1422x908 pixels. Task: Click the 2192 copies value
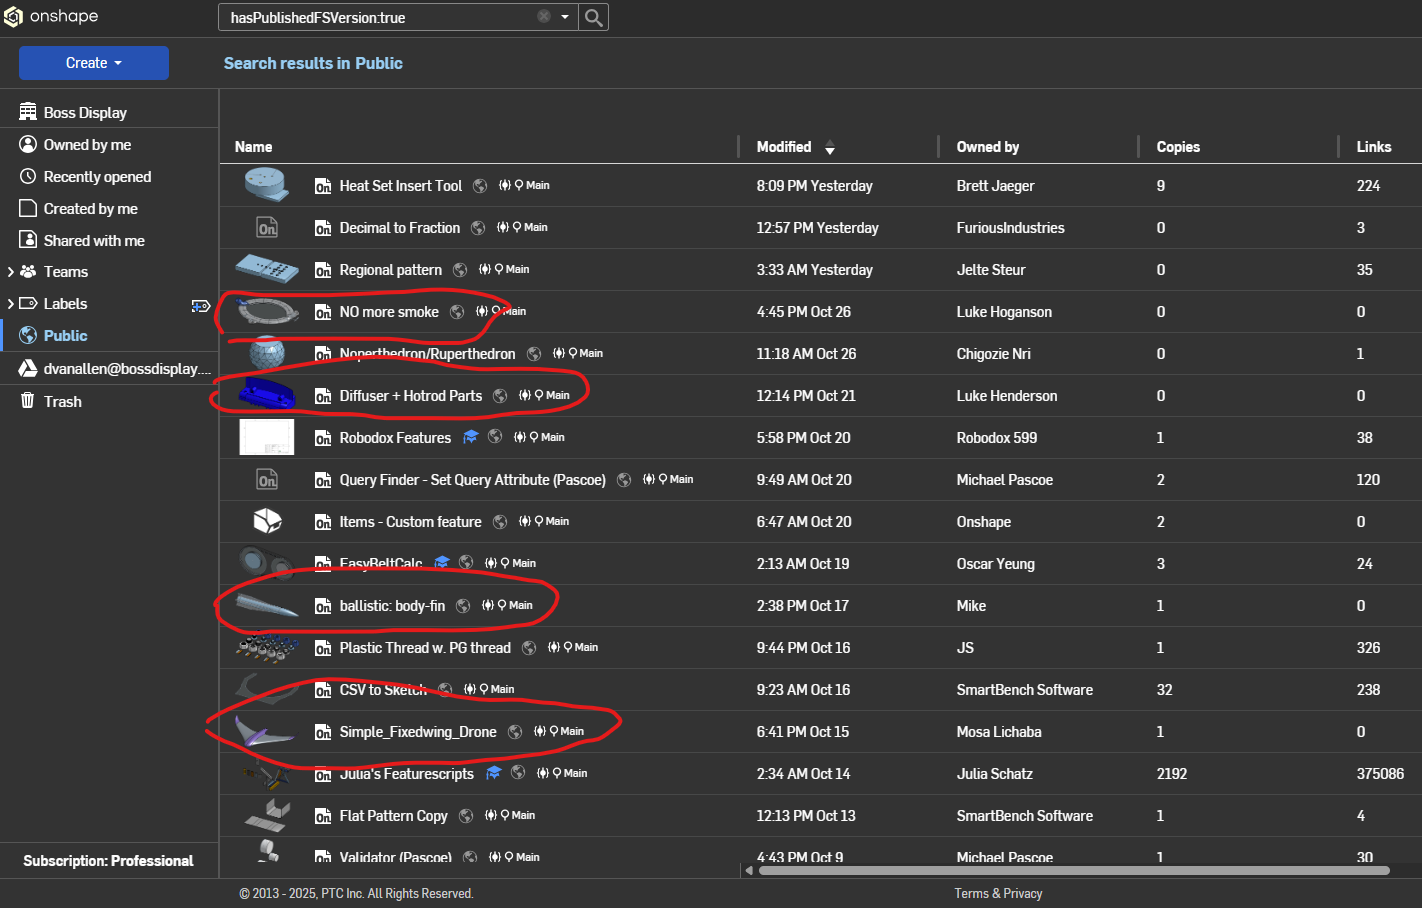coord(1172,774)
